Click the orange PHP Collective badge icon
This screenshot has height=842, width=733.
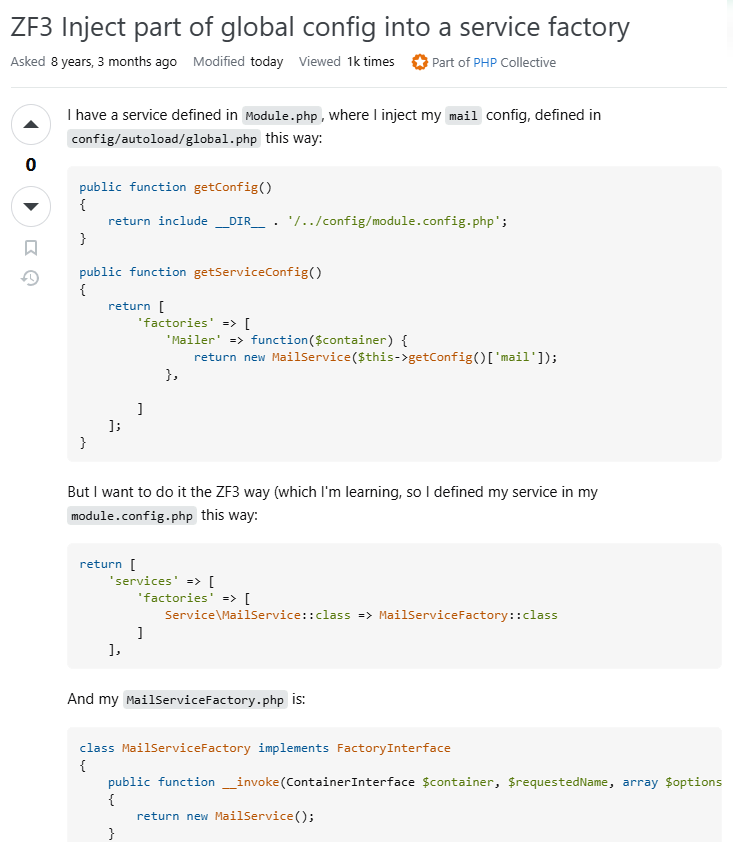420,62
